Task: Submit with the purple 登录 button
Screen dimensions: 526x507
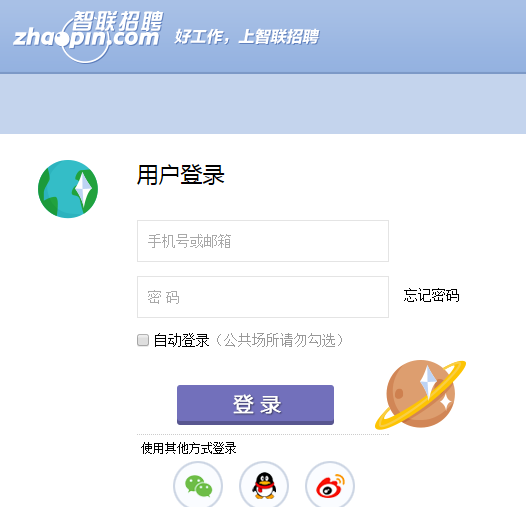Action: pos(255,405)
